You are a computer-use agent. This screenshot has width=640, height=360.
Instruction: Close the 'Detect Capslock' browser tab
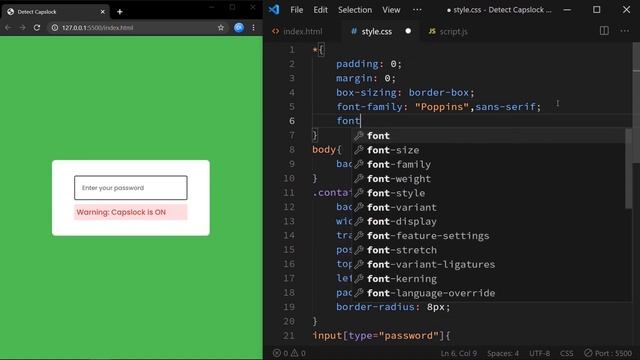[x=103, y=12]
